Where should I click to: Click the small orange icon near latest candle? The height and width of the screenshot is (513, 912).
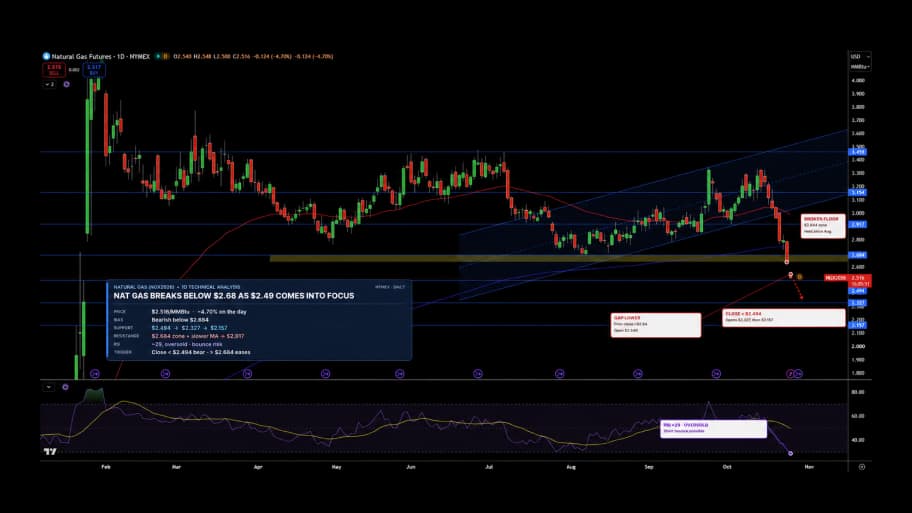[x=800, y=277]
